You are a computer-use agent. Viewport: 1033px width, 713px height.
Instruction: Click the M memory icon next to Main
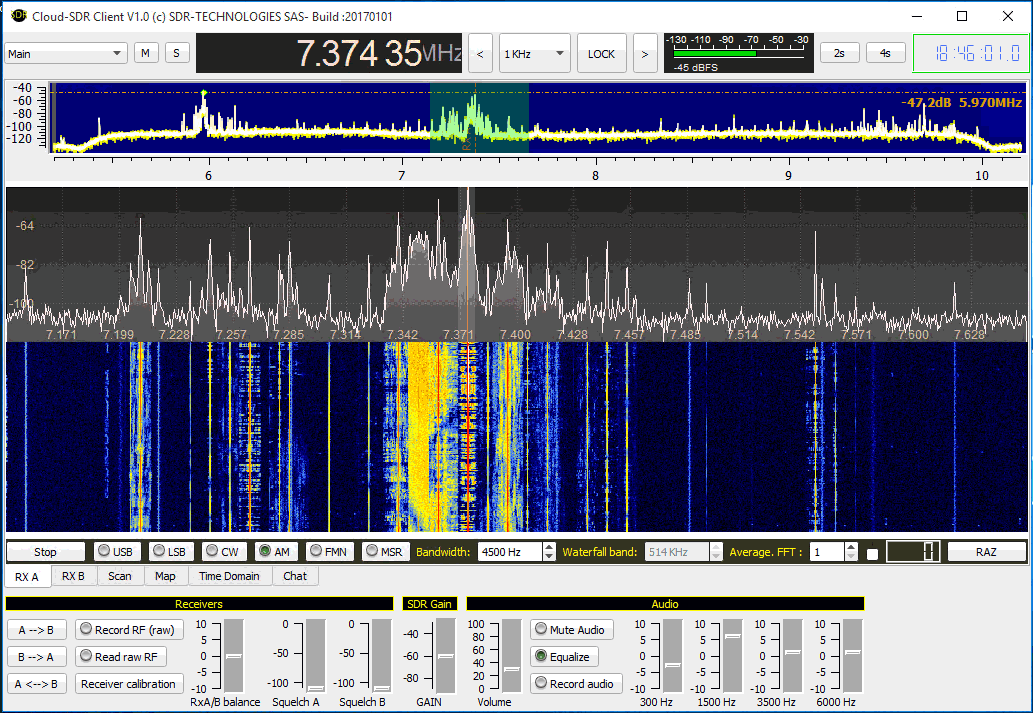pyautogui.click(x=146, y=52)
